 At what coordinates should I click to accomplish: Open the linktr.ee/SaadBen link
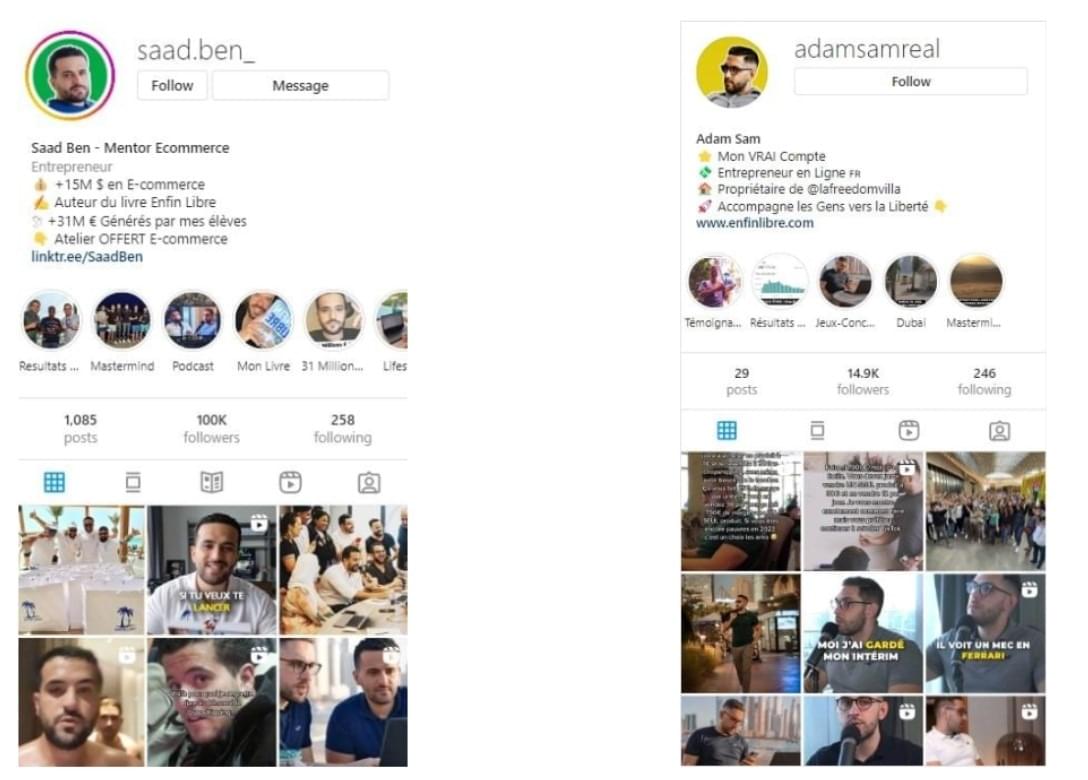coord(87,256)
